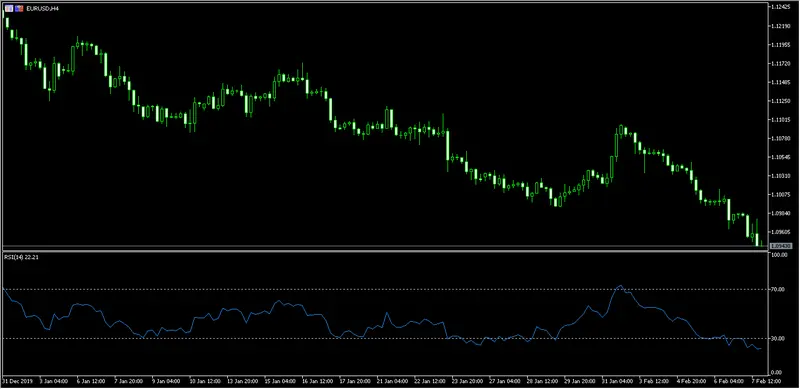This screenshot has width=800, height=389.
Task: Click the 1.10075 price scale label
Action: (780, 194)
